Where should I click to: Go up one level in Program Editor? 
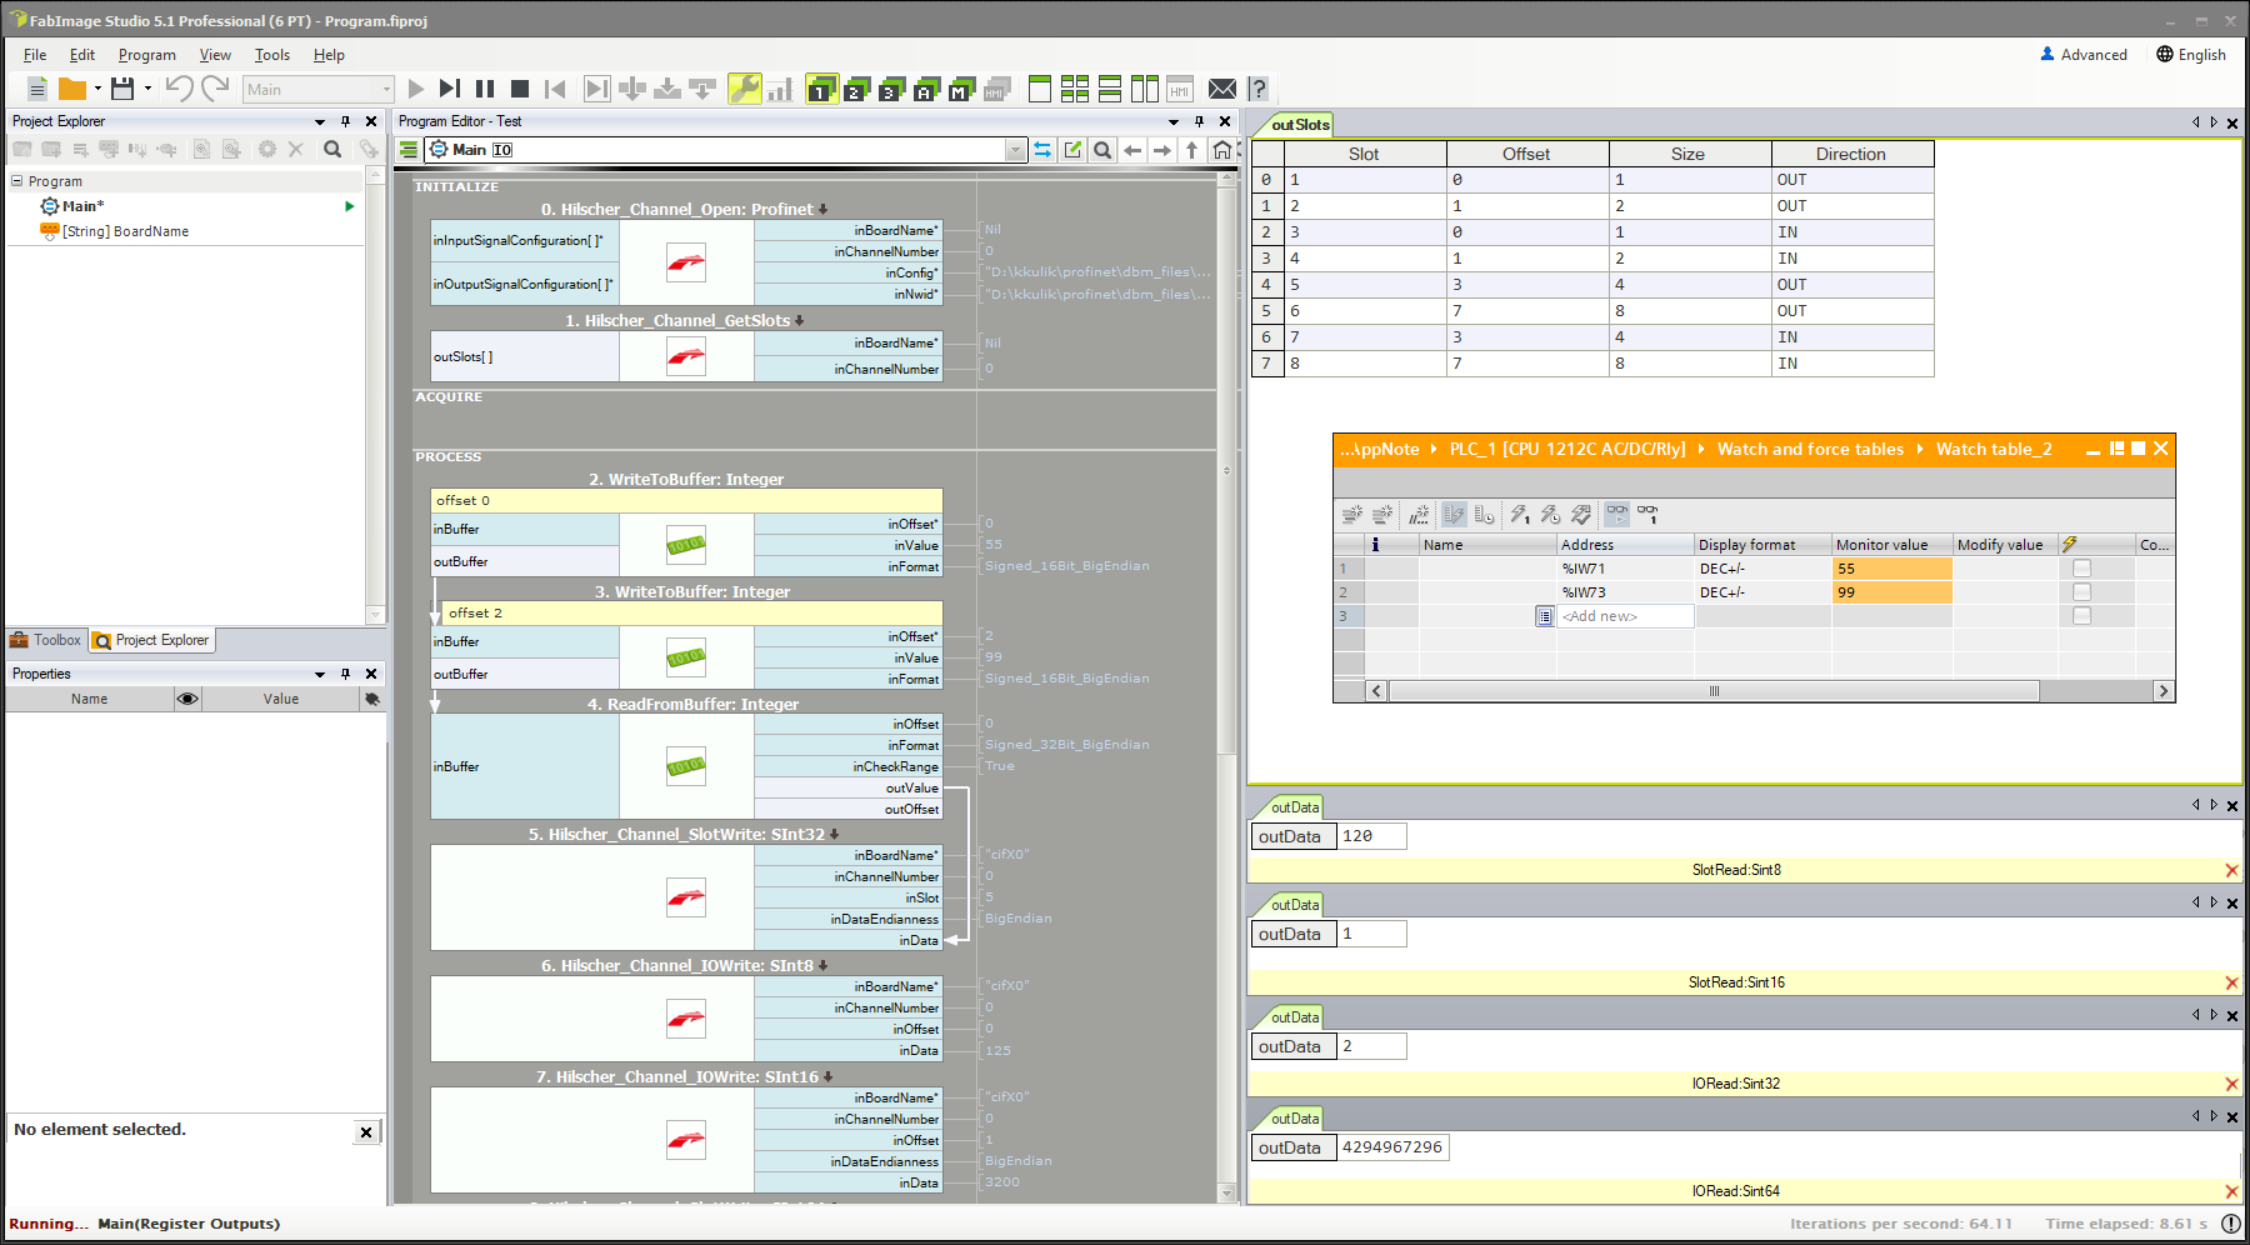(1192, 150)
